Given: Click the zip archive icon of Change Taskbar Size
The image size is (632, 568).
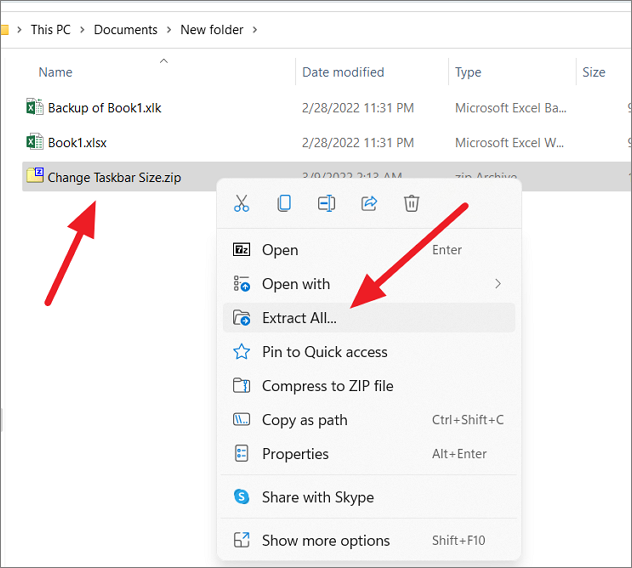Looking at the screenshot, I should click(35, 176).
